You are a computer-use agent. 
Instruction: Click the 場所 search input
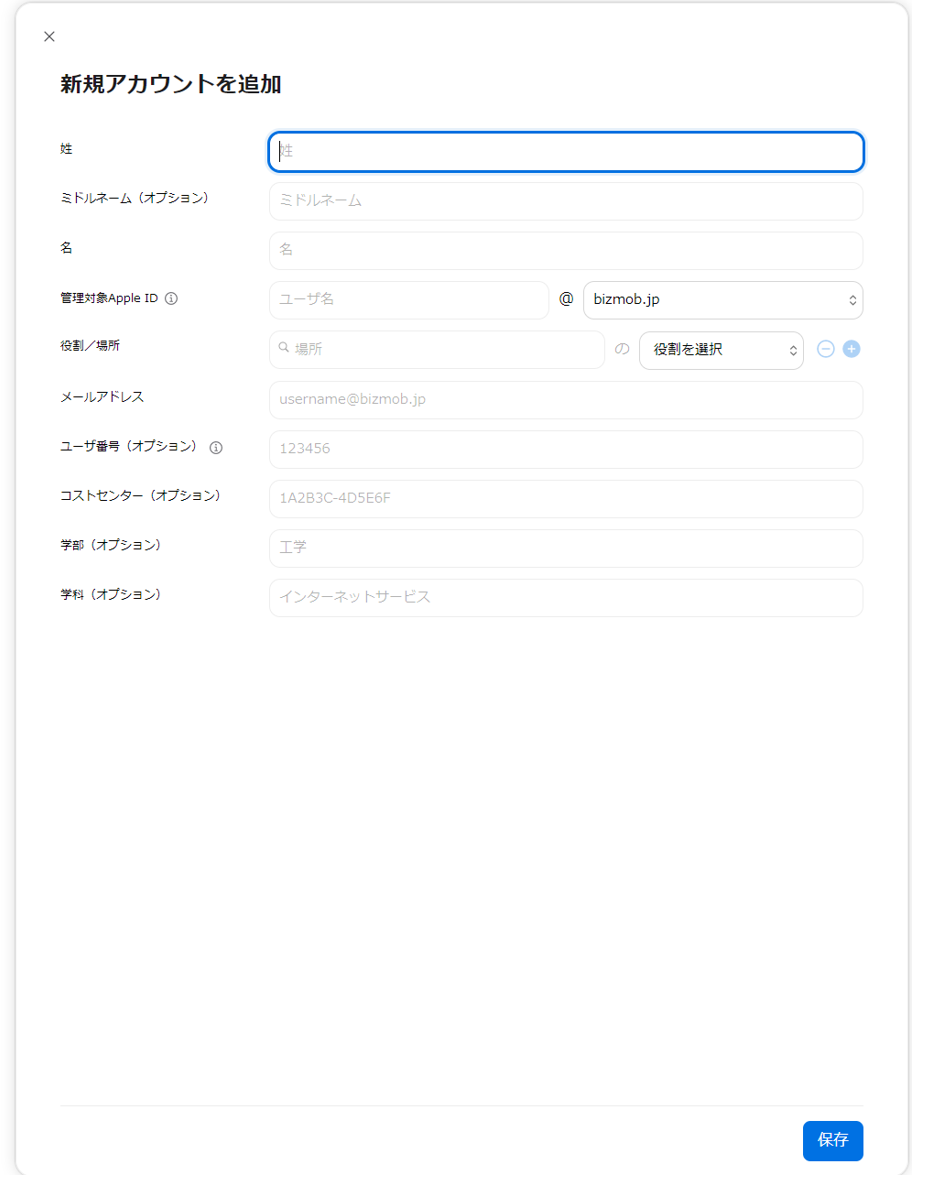(x=445, y=350)
